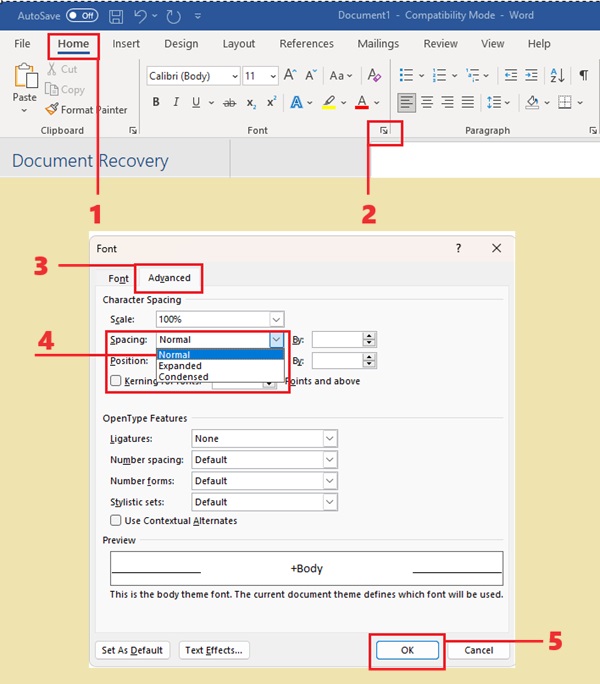Viewport: 600px width, 684px height.
Task: Click the Undo arrow icon
Action: 141,16
